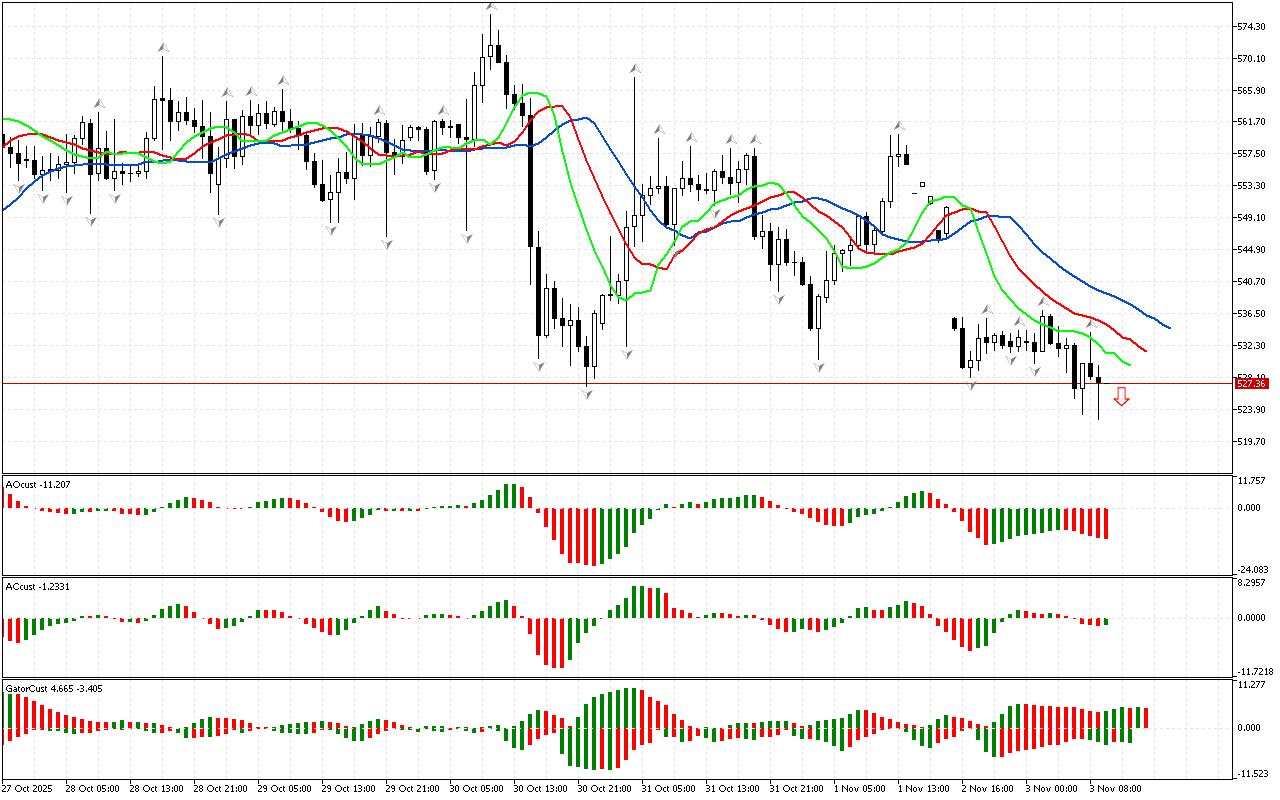
Task: Click the up fractal arrow above the highest candle
Action: (491, 6)
